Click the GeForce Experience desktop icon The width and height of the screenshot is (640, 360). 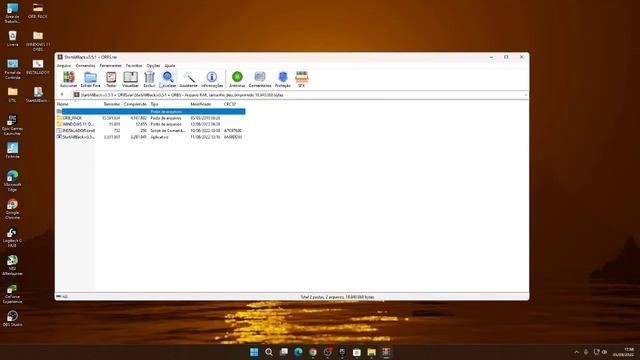[12, 293]
